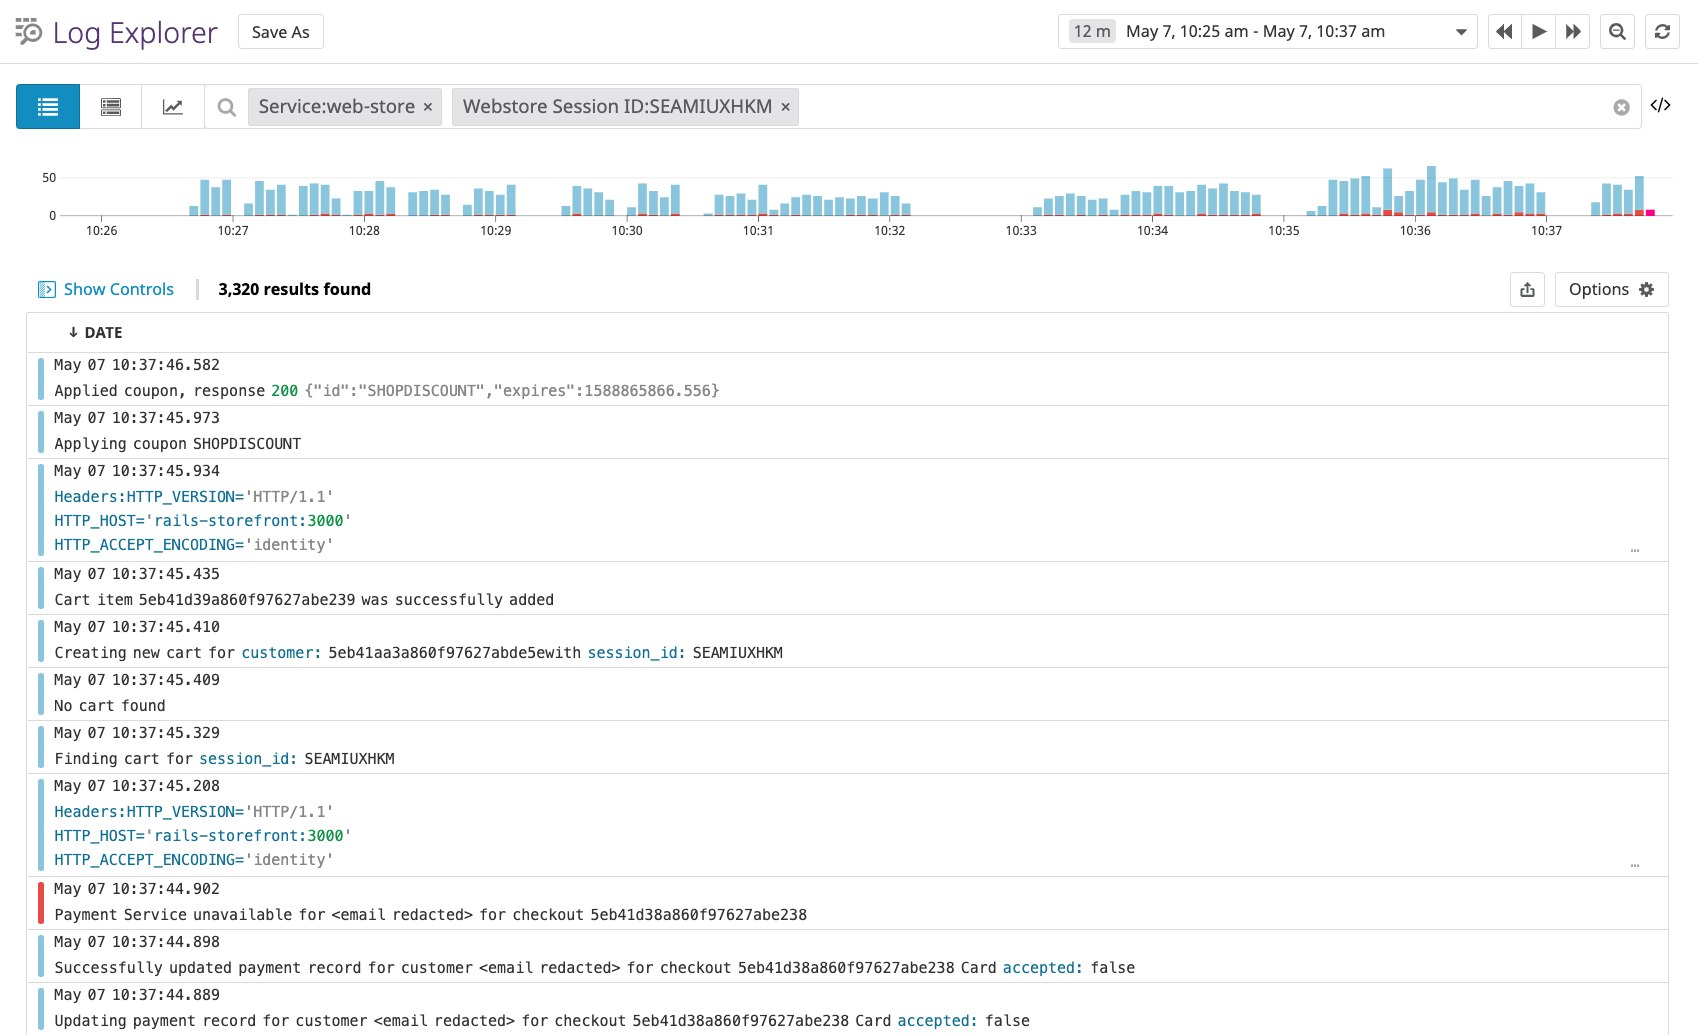
Task: Click the Save As button
Action: (280, 32)
